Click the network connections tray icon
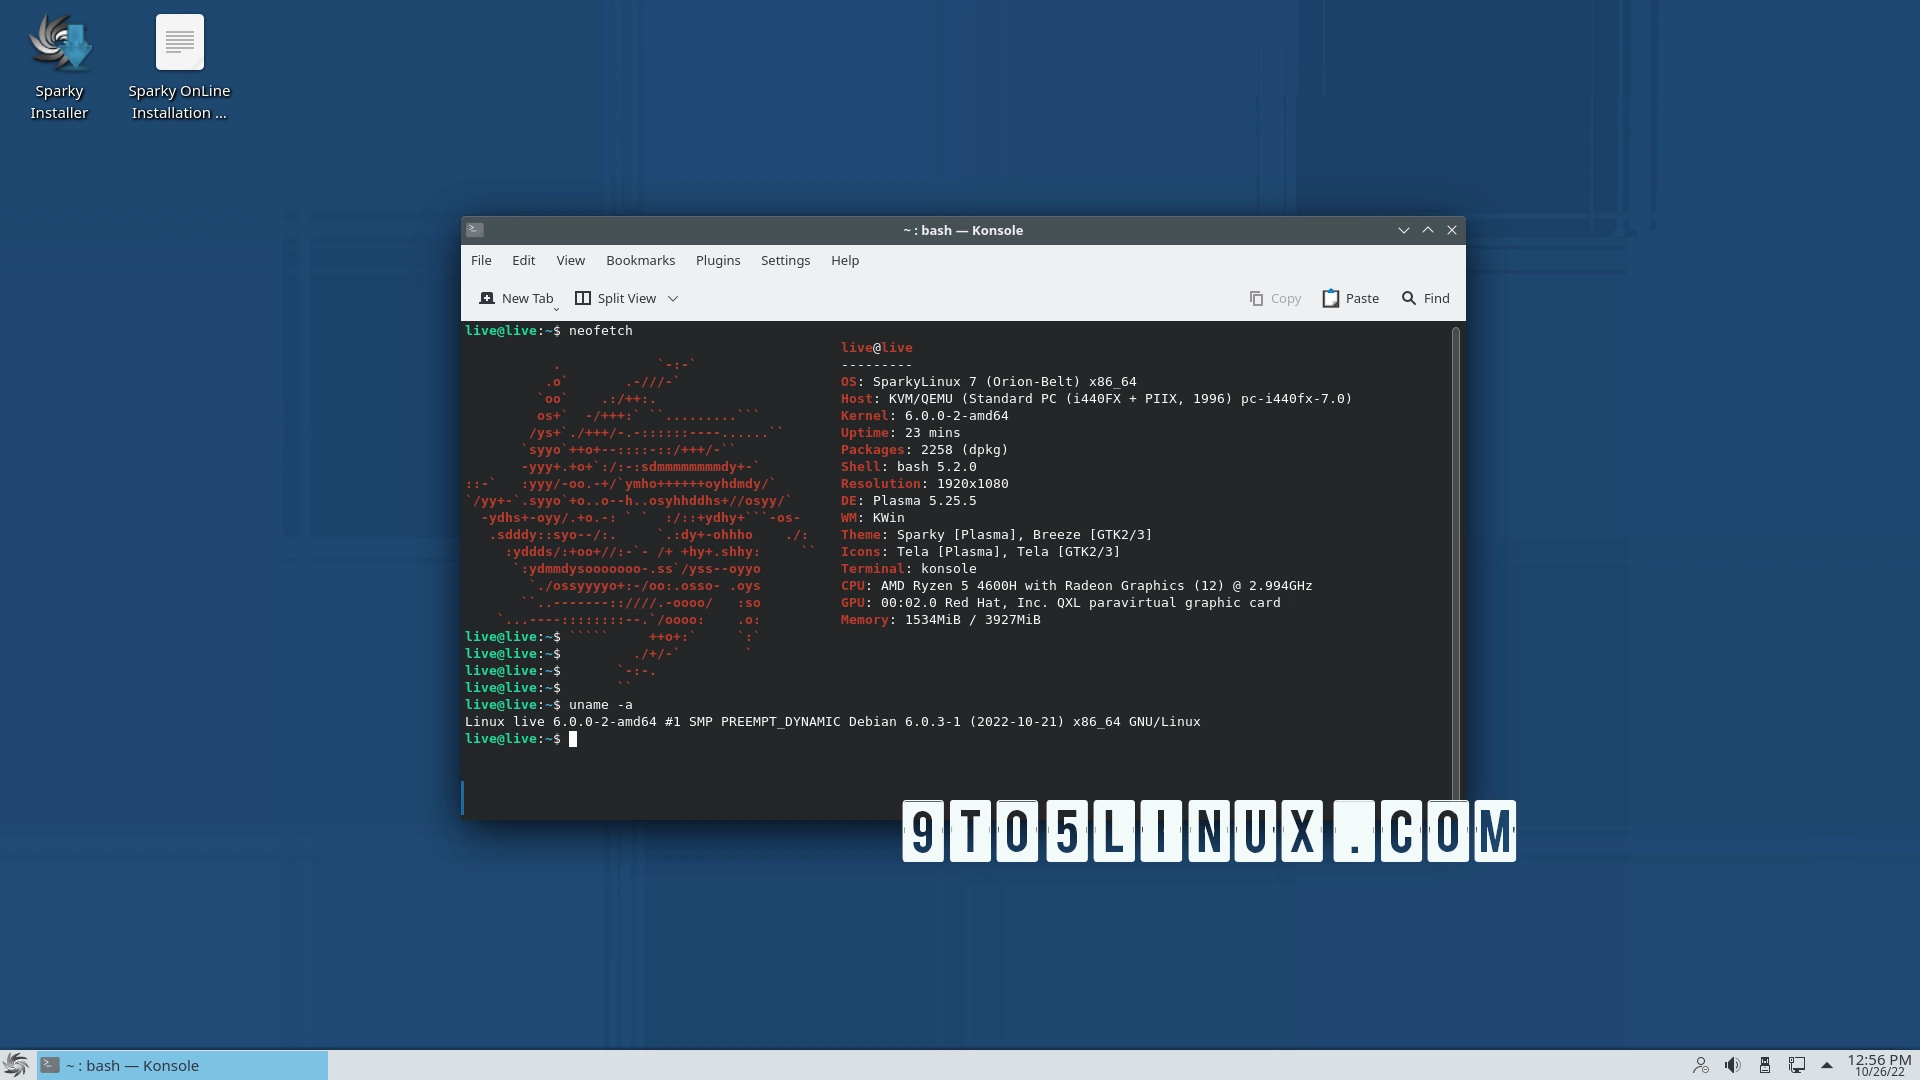1920x1080 pixels. pyautogui.click(x=1798, y=1066)
